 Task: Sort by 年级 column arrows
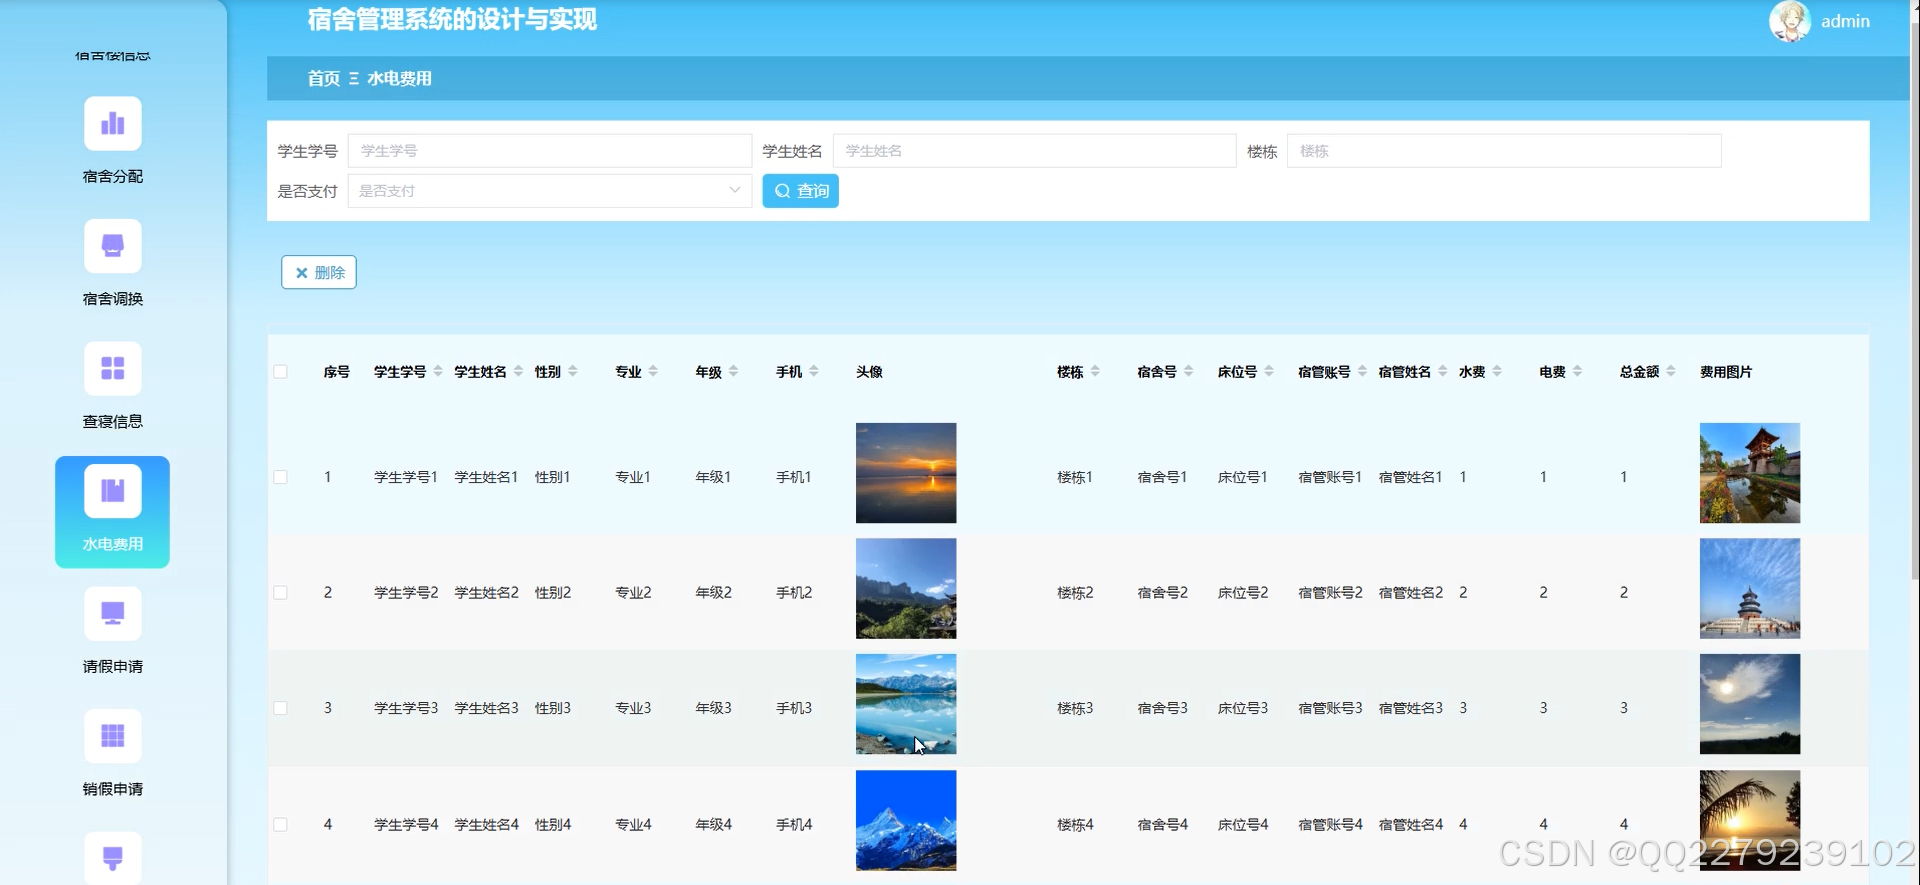[733, 371]
